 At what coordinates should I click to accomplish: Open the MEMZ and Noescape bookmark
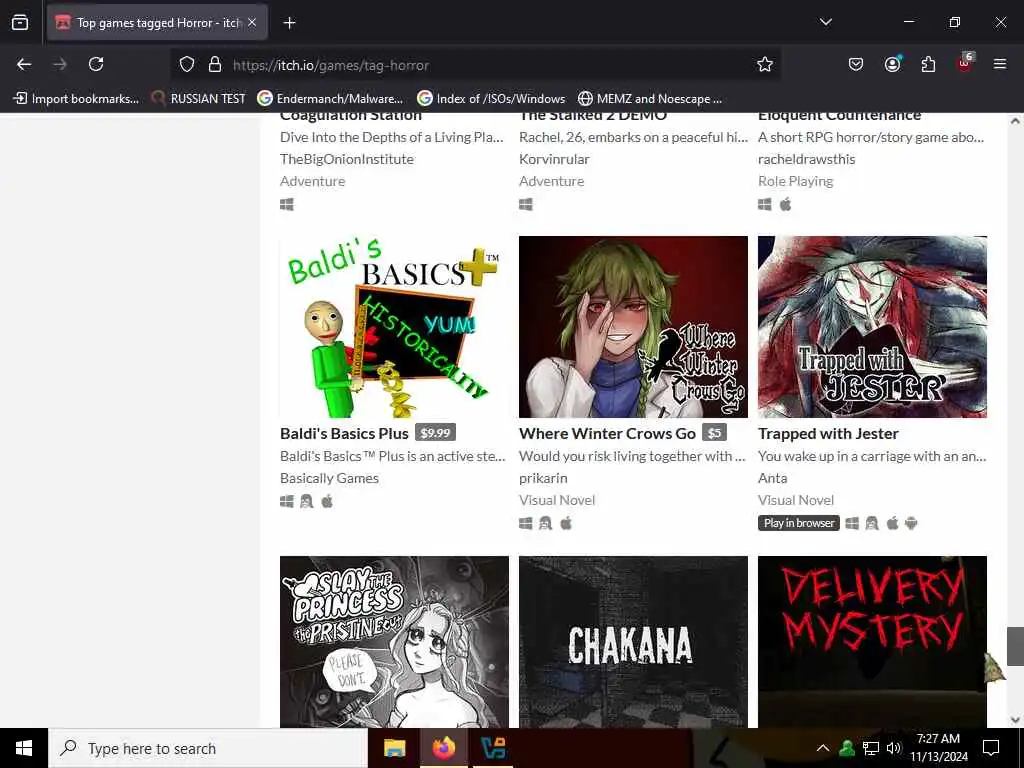click(x=650, y=99)
